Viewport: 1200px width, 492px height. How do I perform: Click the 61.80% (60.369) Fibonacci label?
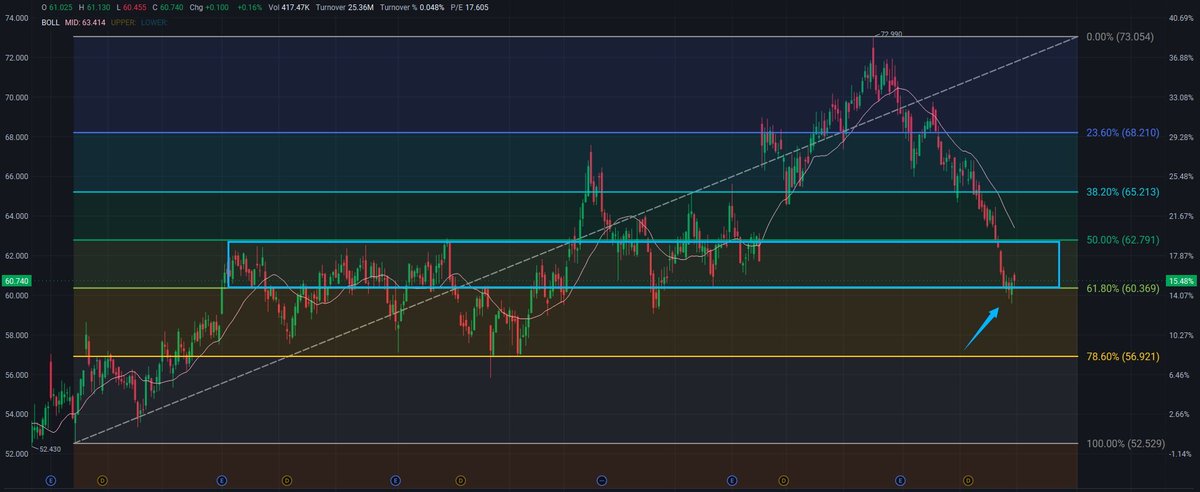1125,288
